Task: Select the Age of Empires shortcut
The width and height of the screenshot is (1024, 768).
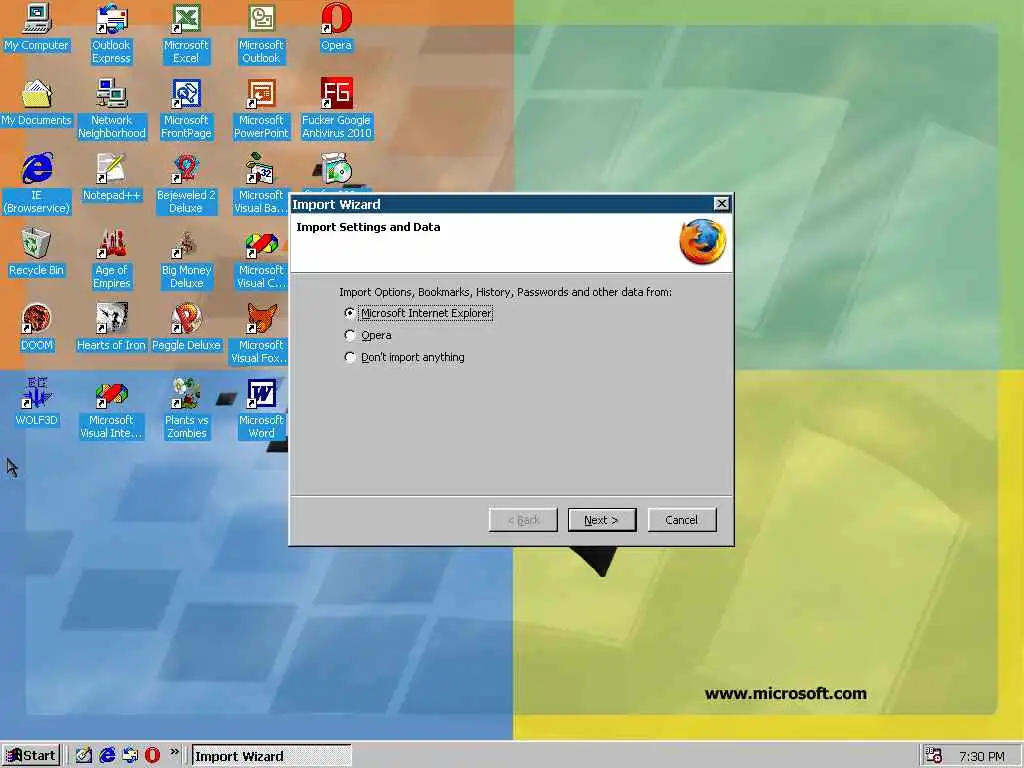Action: [112, 259]
